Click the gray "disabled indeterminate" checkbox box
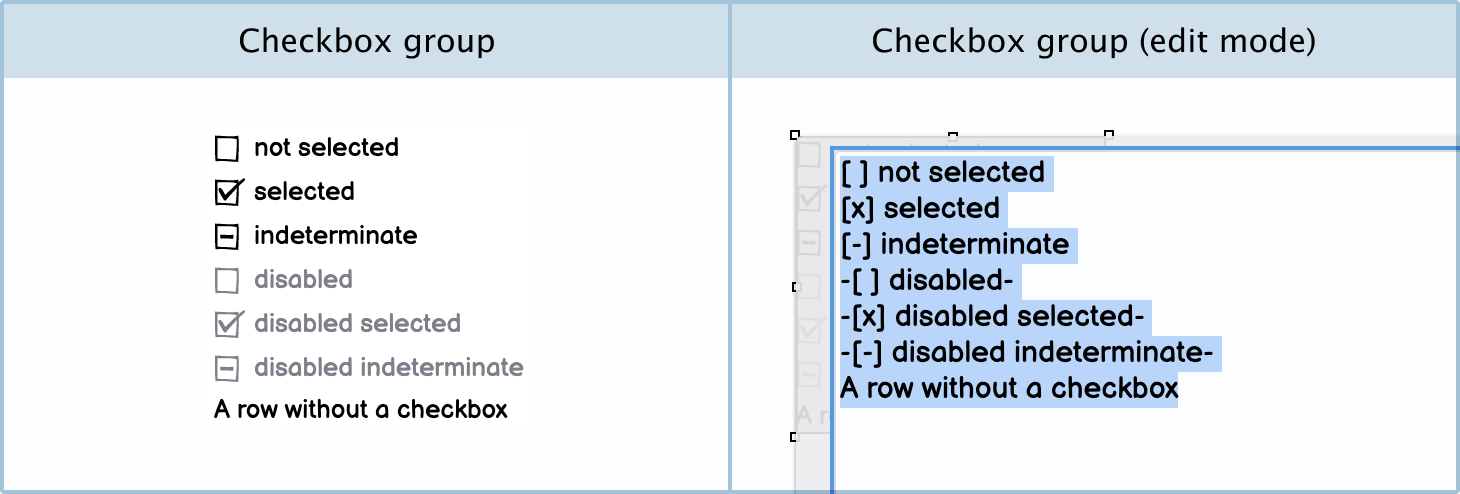The width and height of the screenshot is (1460, 494). [x=227, y=369]
